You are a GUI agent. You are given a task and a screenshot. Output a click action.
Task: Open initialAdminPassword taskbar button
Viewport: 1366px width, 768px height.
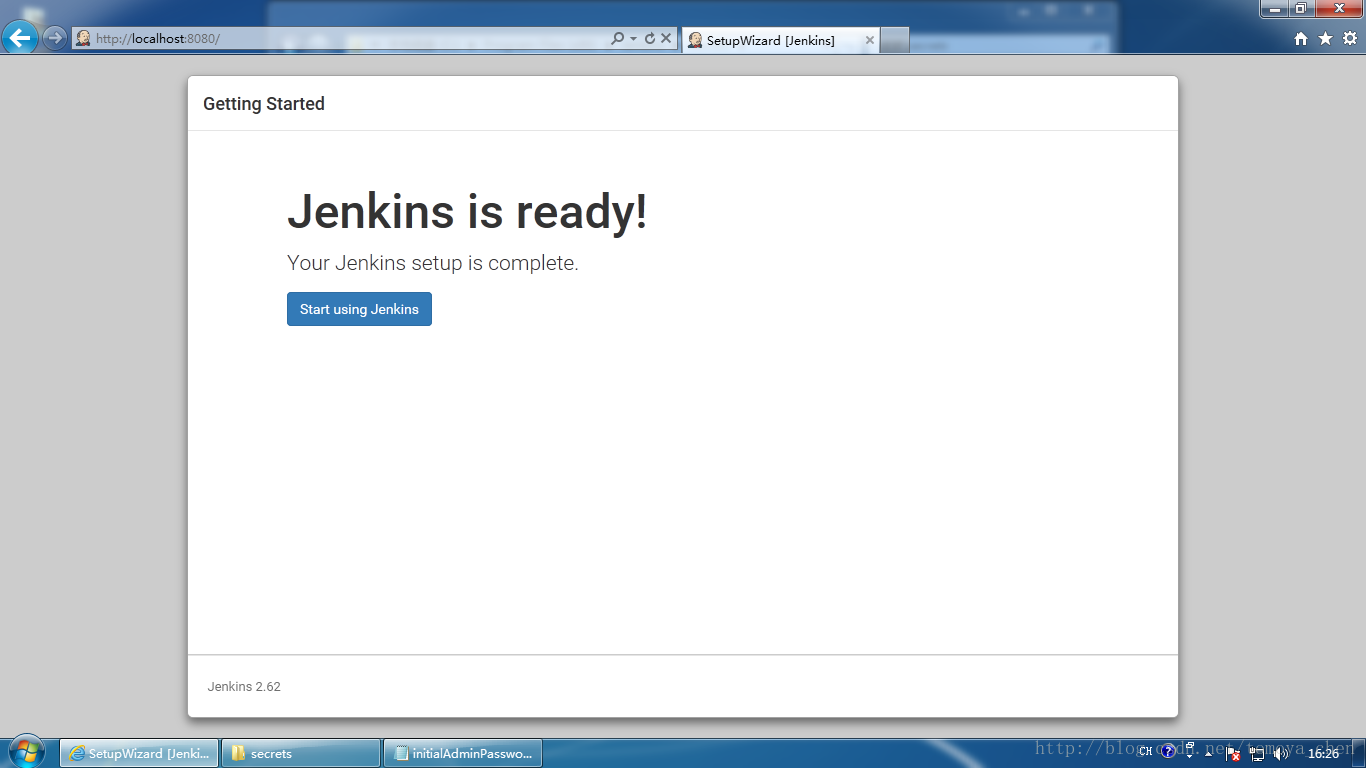(x=463, y=753)
